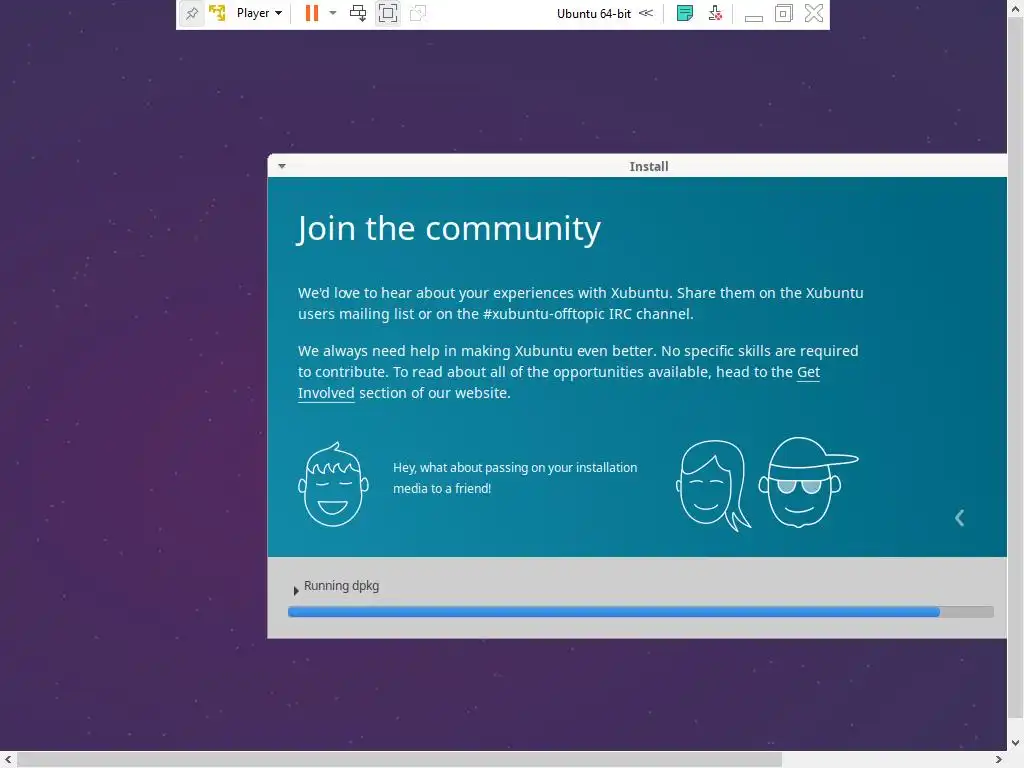Click the face with cap and sunglasses

click(807, 482)
